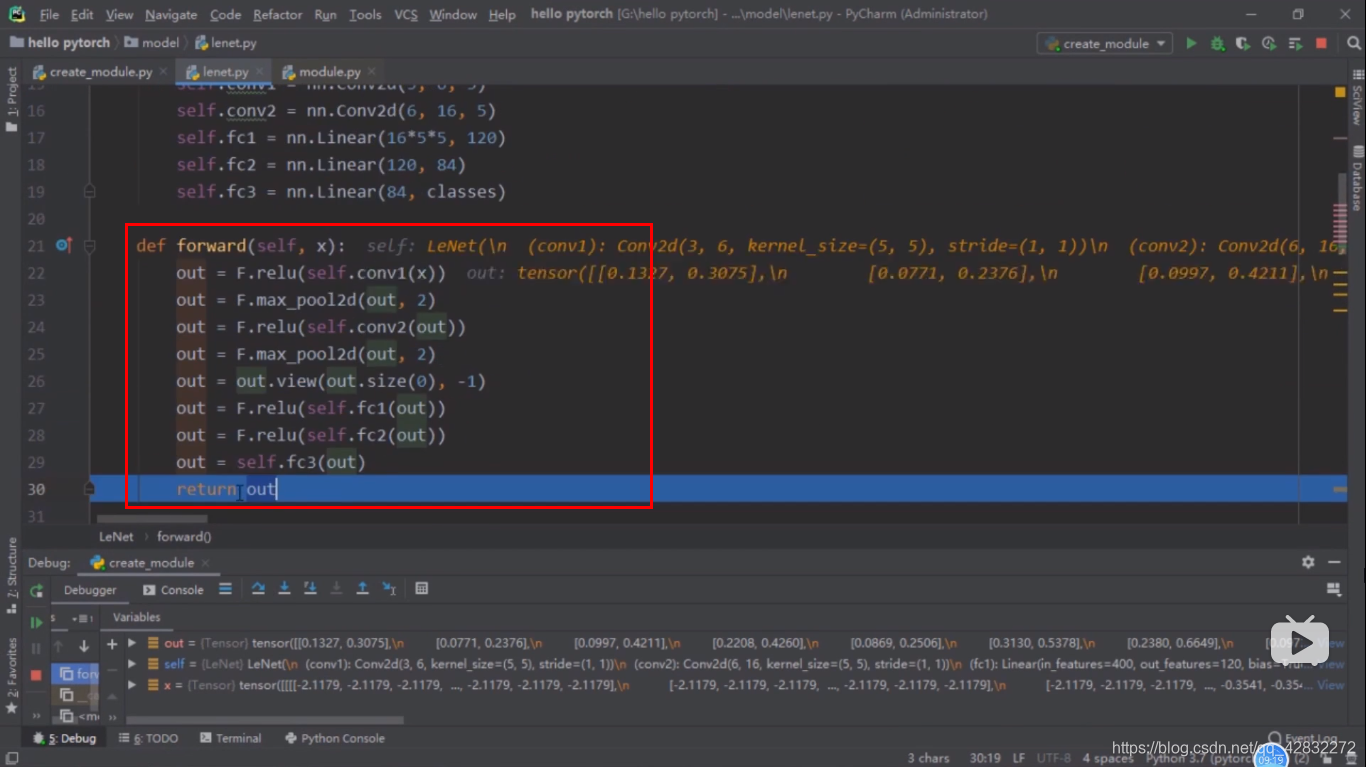Open the File menu
1366x767 pixels.
pos(49,15)
